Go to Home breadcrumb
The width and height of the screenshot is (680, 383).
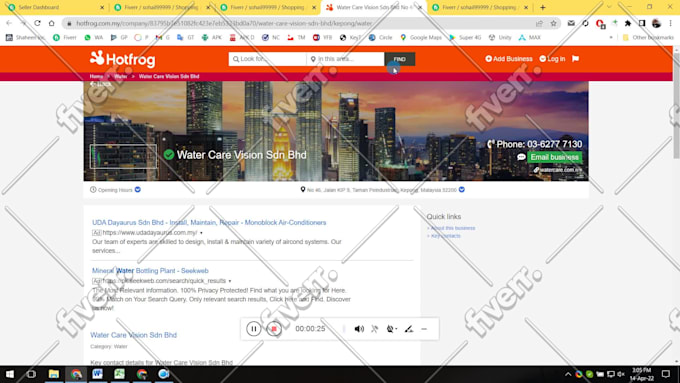click(x=96, y=76)
